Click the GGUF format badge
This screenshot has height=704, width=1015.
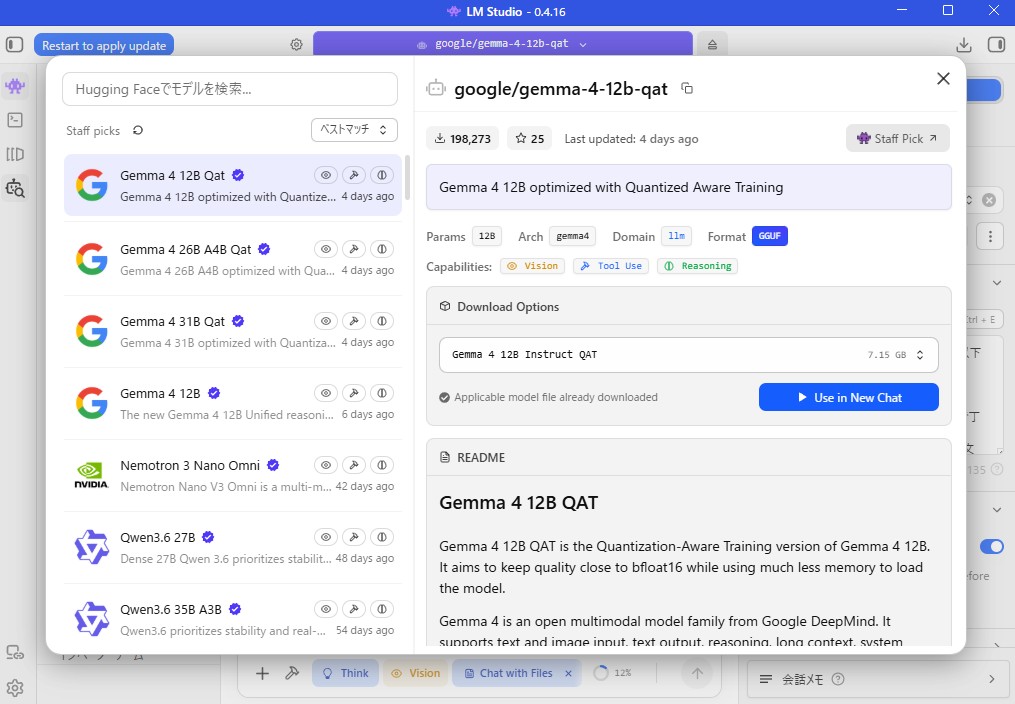[770, 236]
